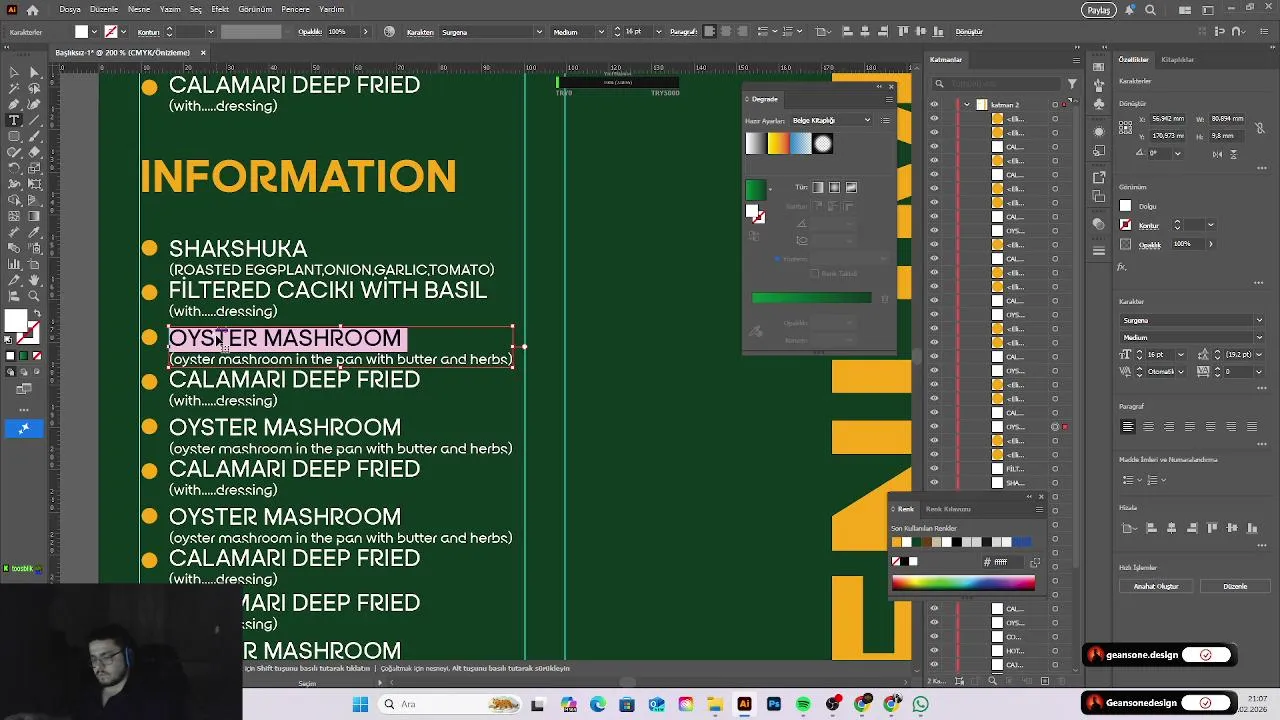This screenshot has width=1280, height=720.
Task: Open the Degrade panel options menu
Action: coord(889,99)
